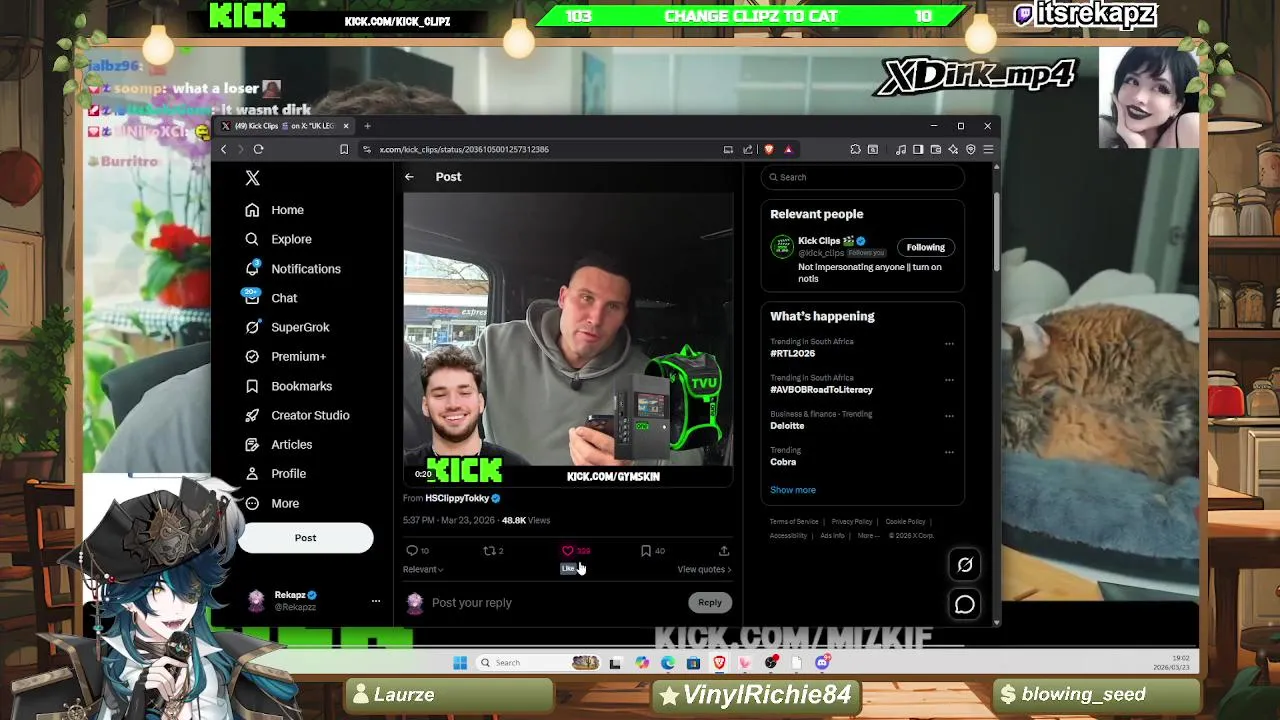
Task: Click the share post icon
Action: (x=724, y=551)
